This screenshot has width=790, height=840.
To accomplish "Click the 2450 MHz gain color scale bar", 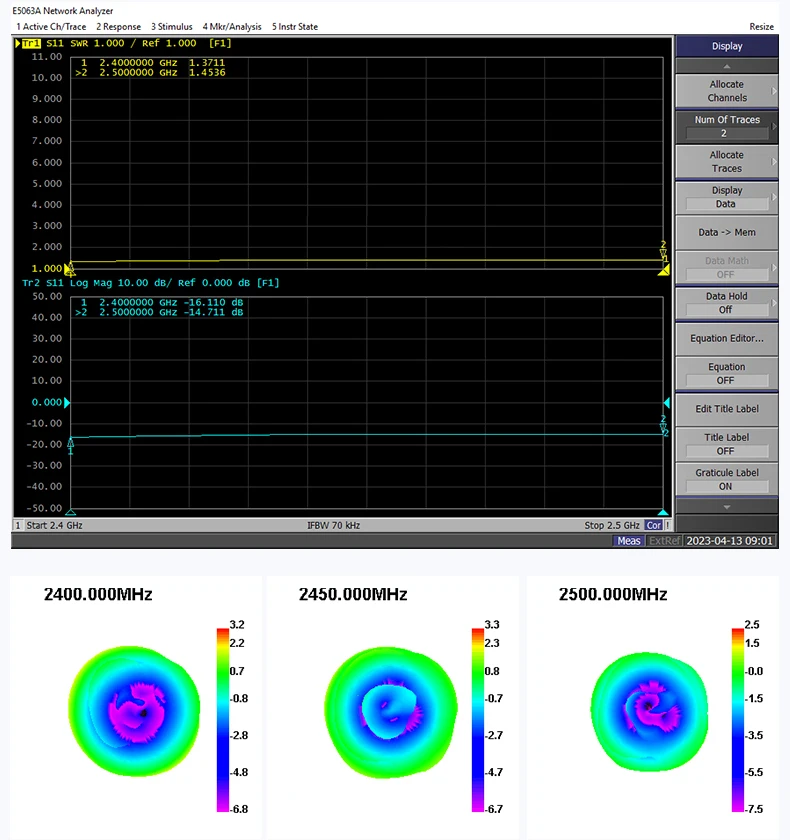I will click(x=478, y=720).
